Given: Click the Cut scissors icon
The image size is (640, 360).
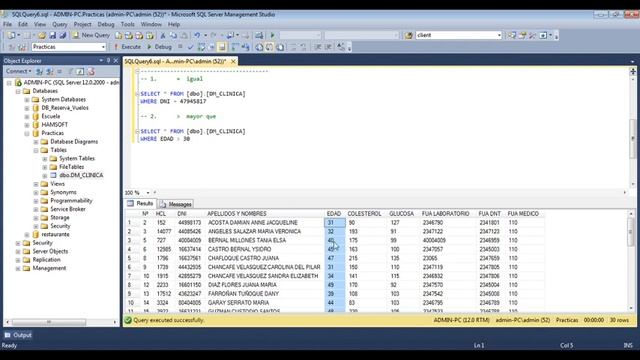Looking at the screenshot, I should coord(162,36).
